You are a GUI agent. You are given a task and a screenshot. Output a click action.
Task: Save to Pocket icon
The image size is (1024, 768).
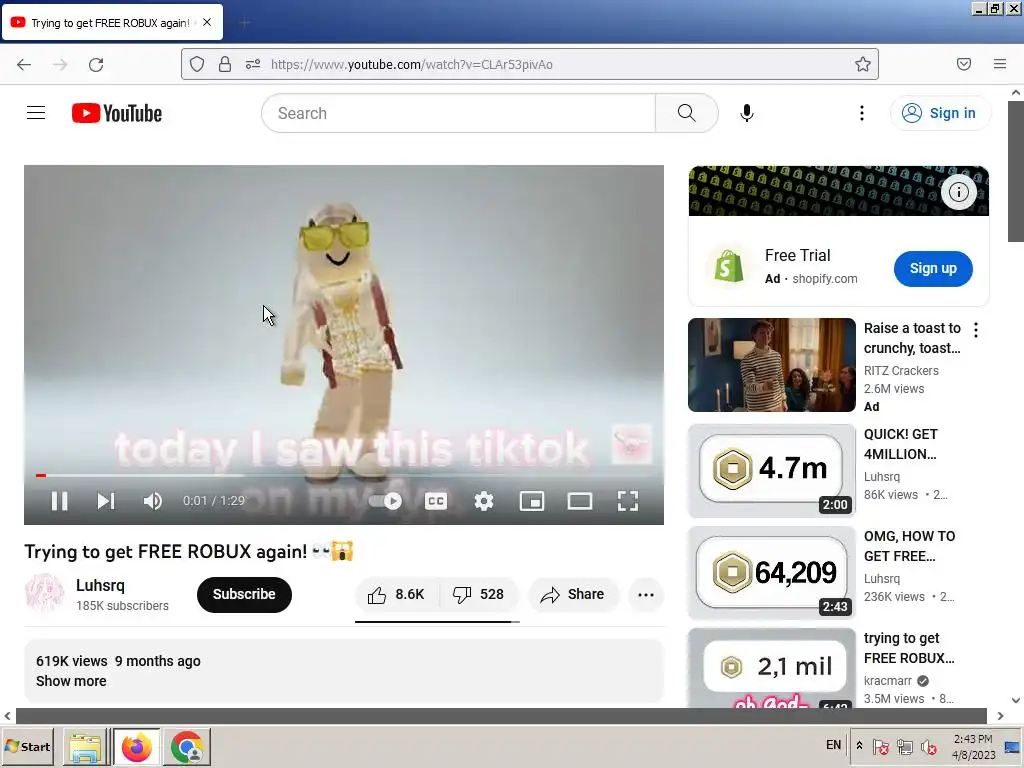[963, 64]
